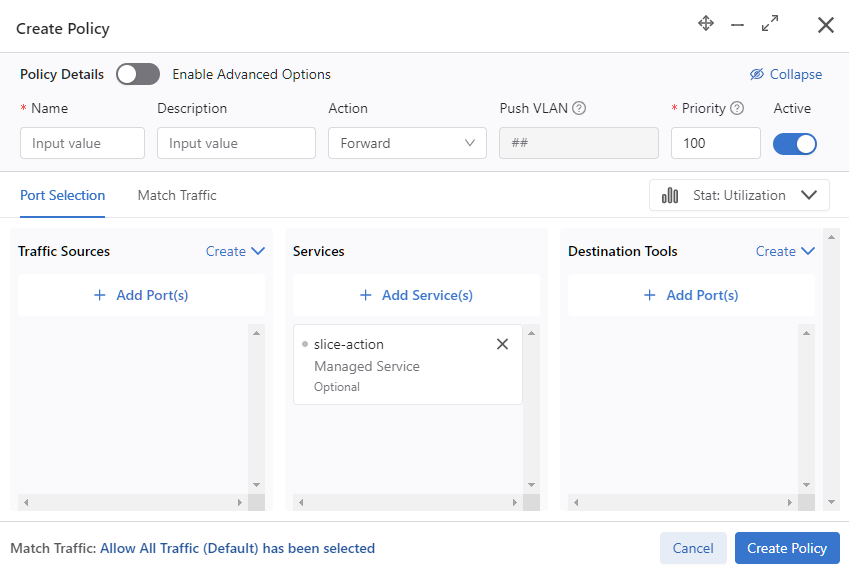Click the Create Policy button
Viewport: 849px width, 568px height.
[787, 548]
